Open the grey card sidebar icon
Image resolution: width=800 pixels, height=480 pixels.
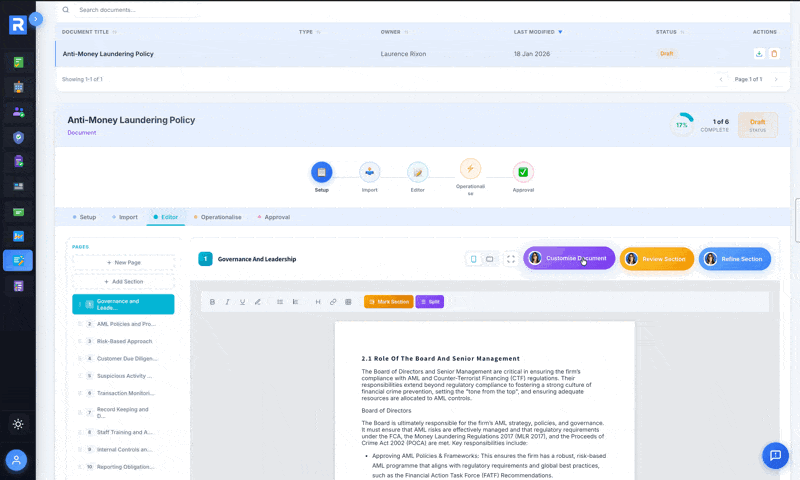pyautogui.click(x=18, y=186)
